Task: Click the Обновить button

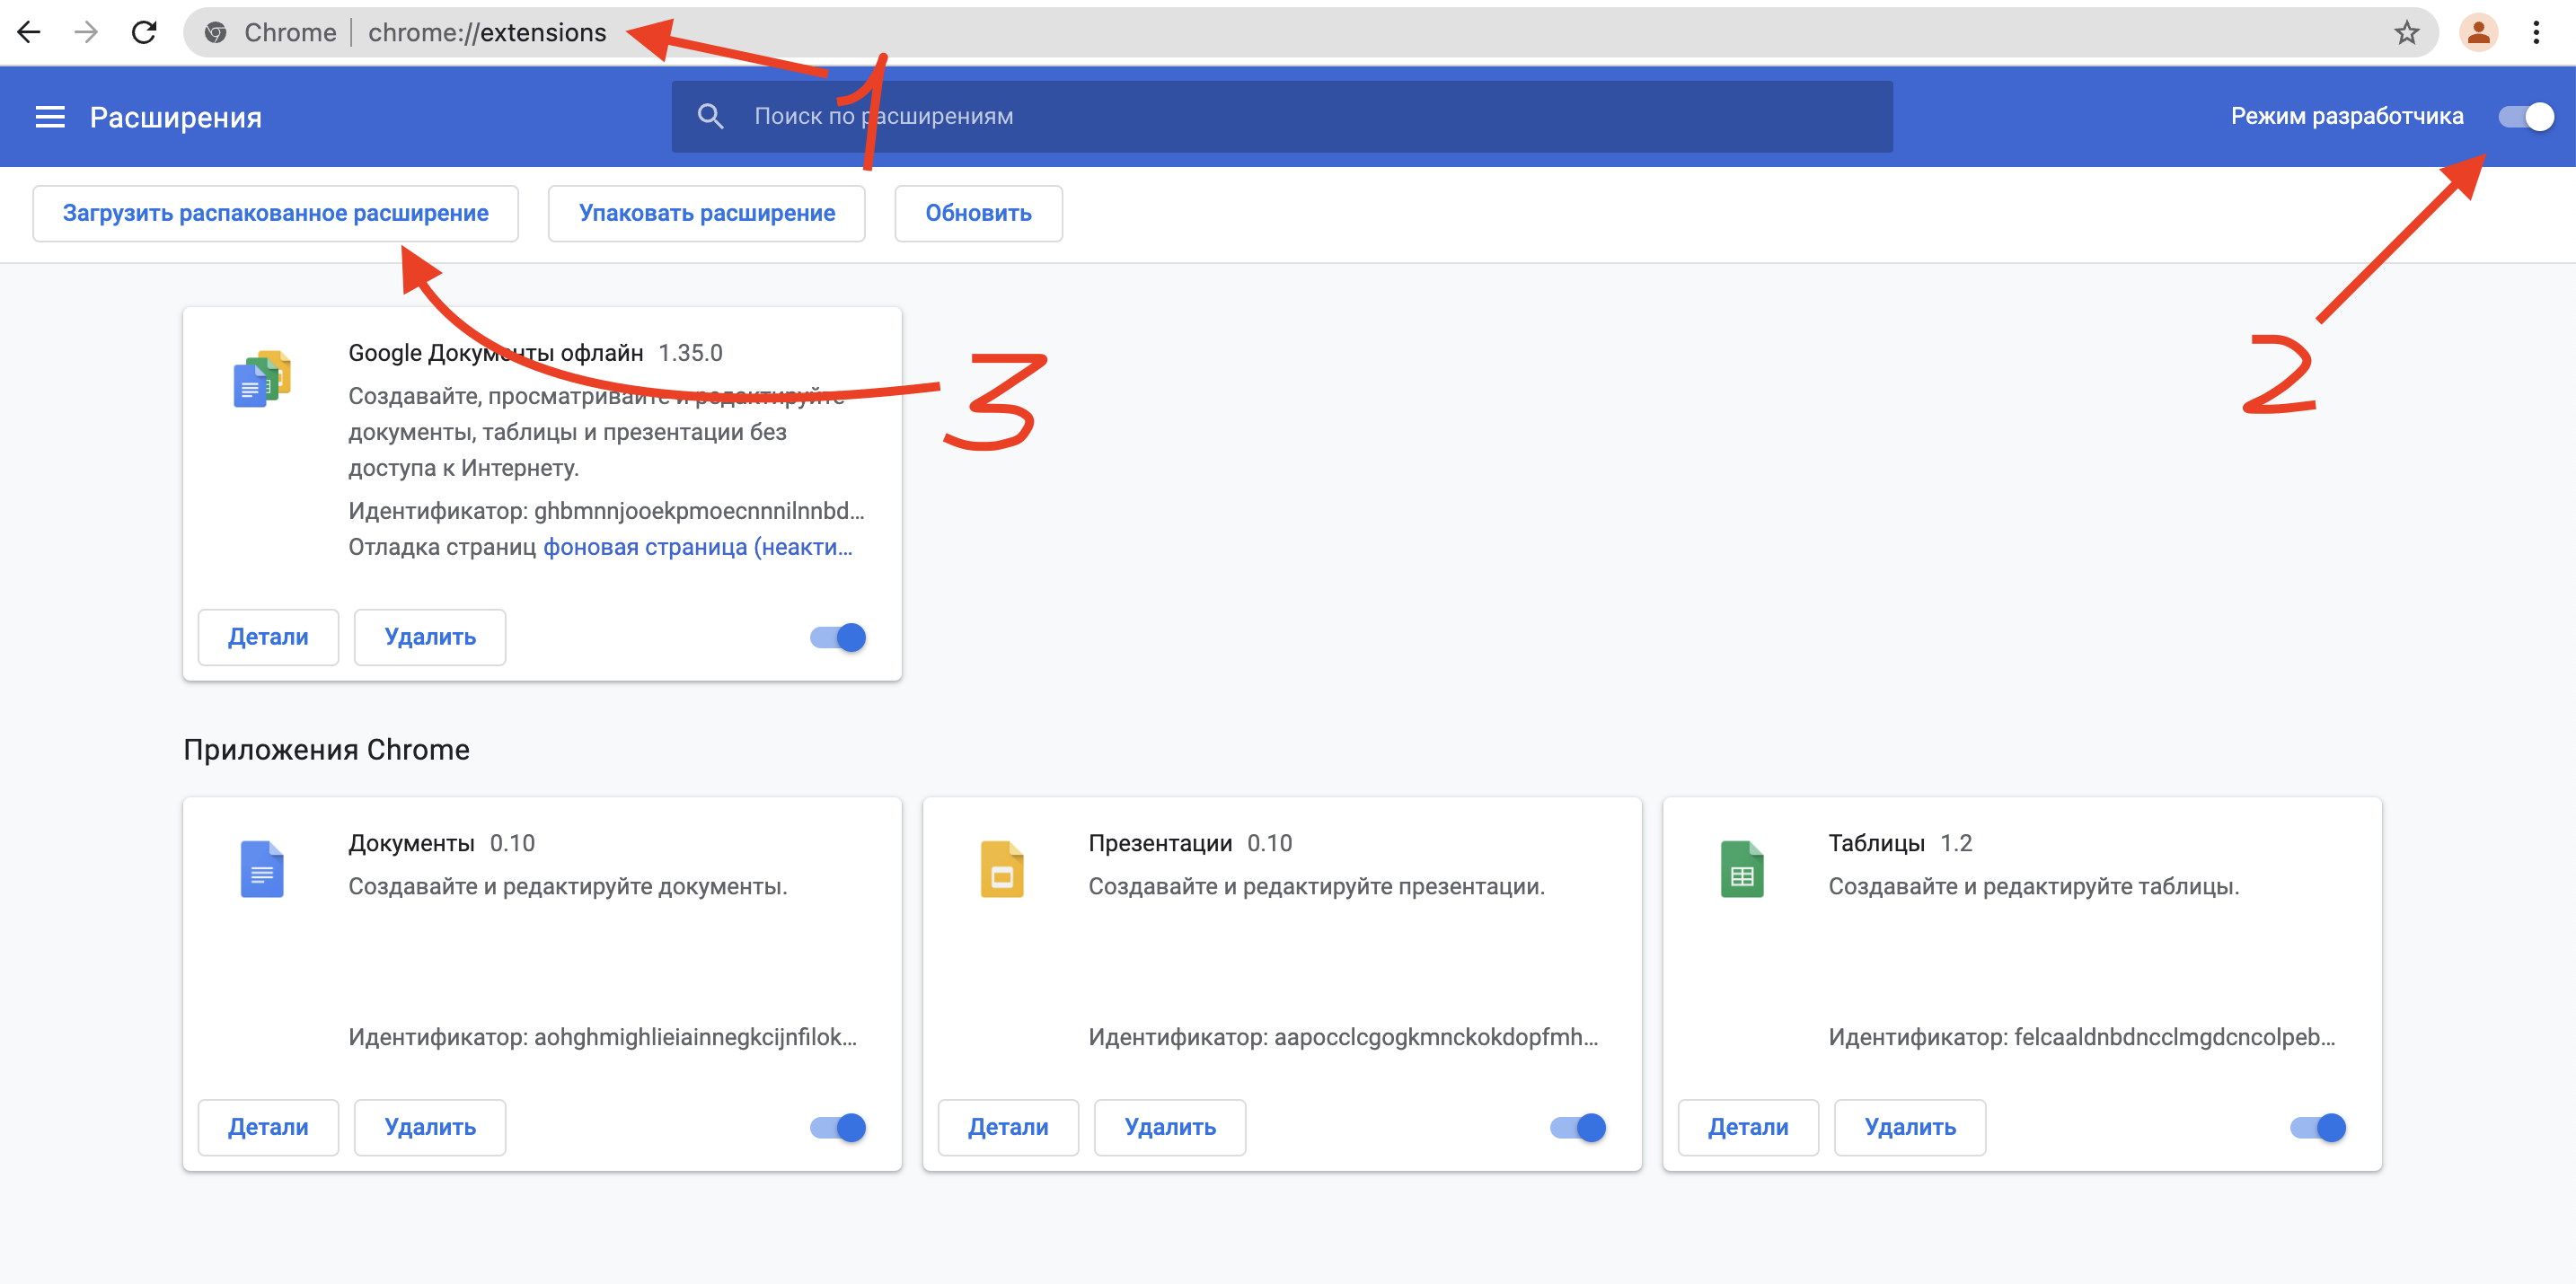Action: tap(978, 213)
